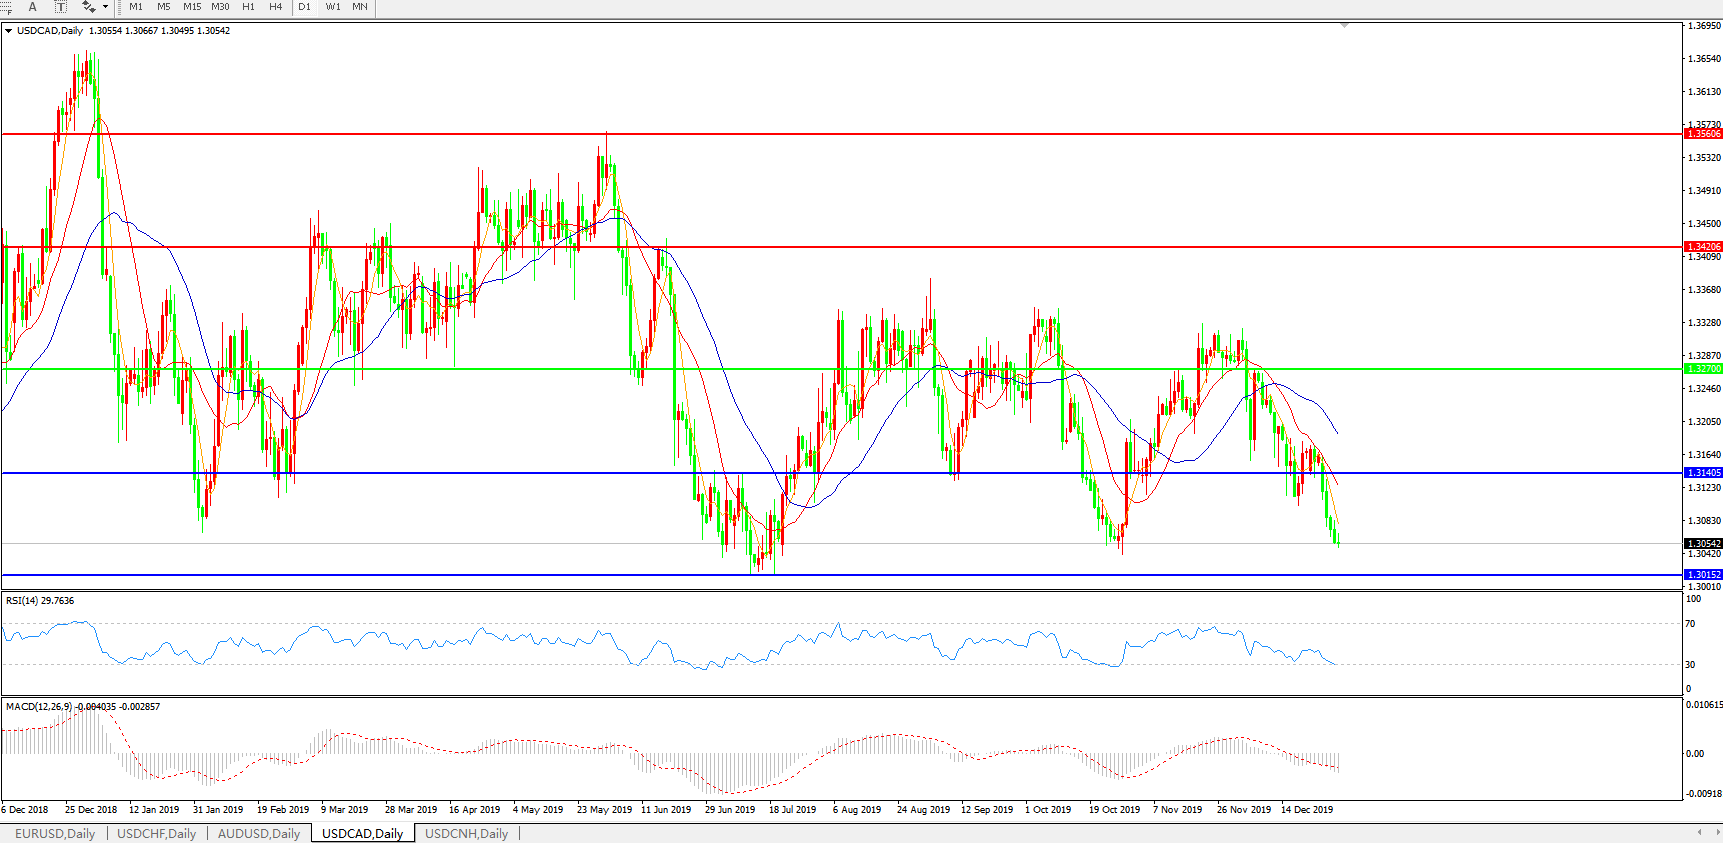Open the arrows tool dropdown arrow
1723x844 pixels.
105,7
